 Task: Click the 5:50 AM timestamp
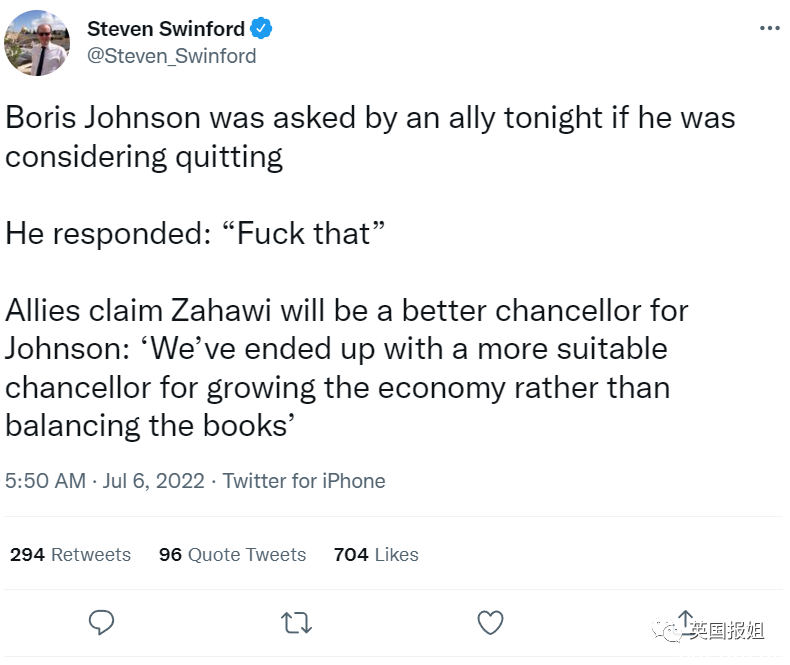point(45,481)
